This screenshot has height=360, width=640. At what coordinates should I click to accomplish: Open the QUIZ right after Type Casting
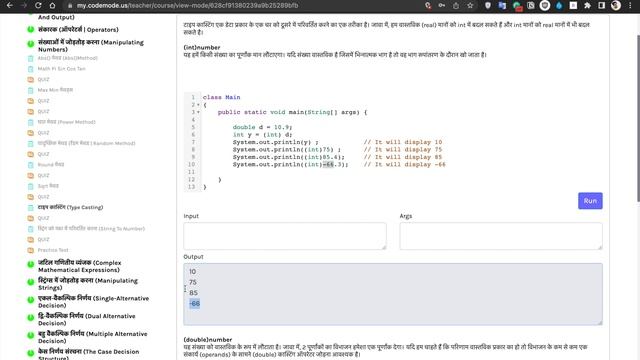point(43,218)
